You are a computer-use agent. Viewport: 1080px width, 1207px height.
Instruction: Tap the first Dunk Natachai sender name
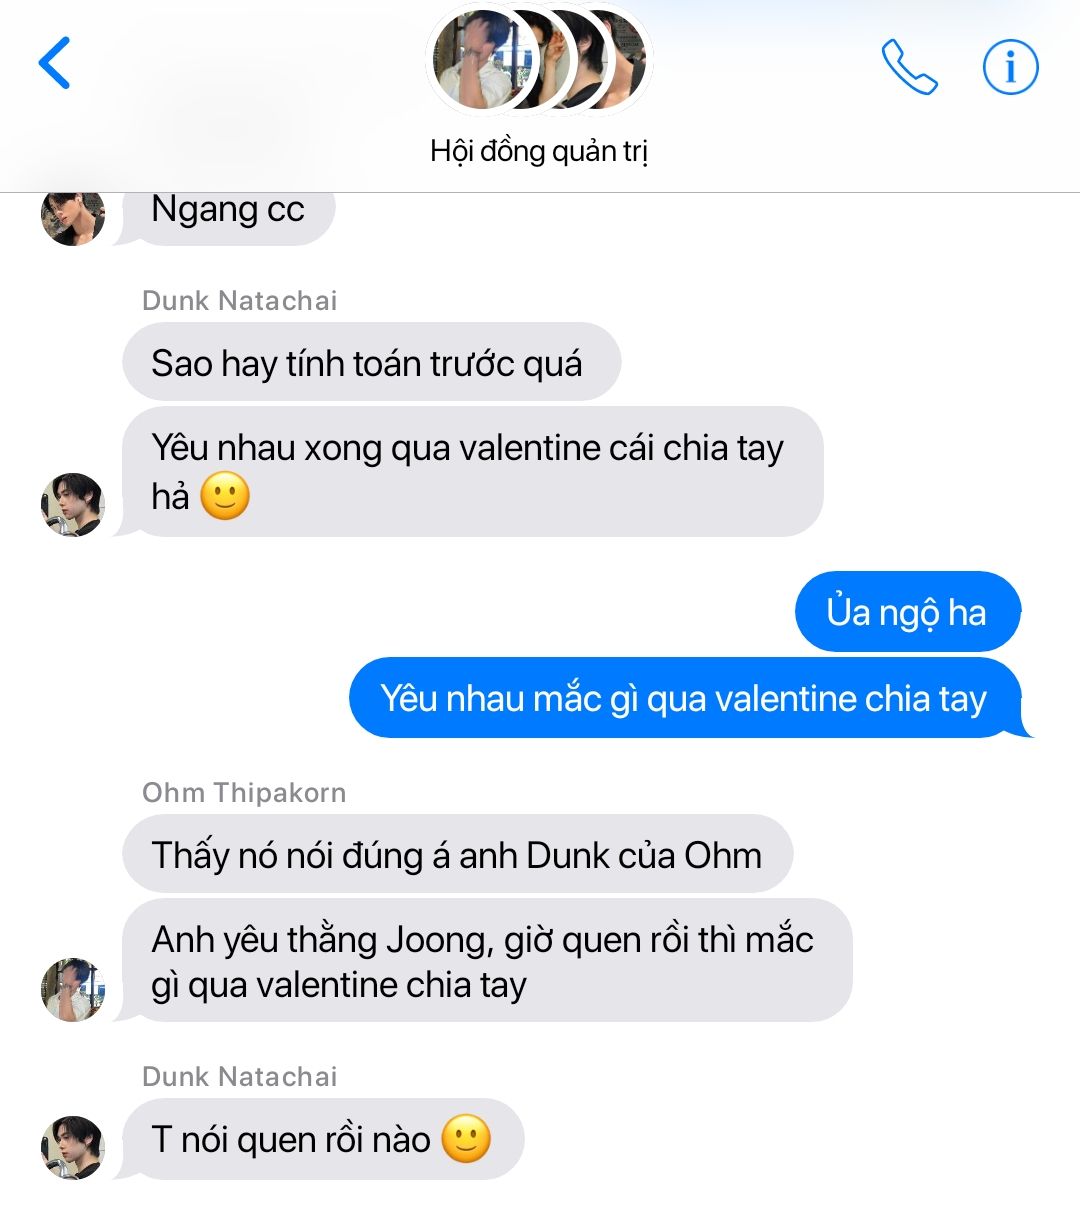tap(240, 301)
